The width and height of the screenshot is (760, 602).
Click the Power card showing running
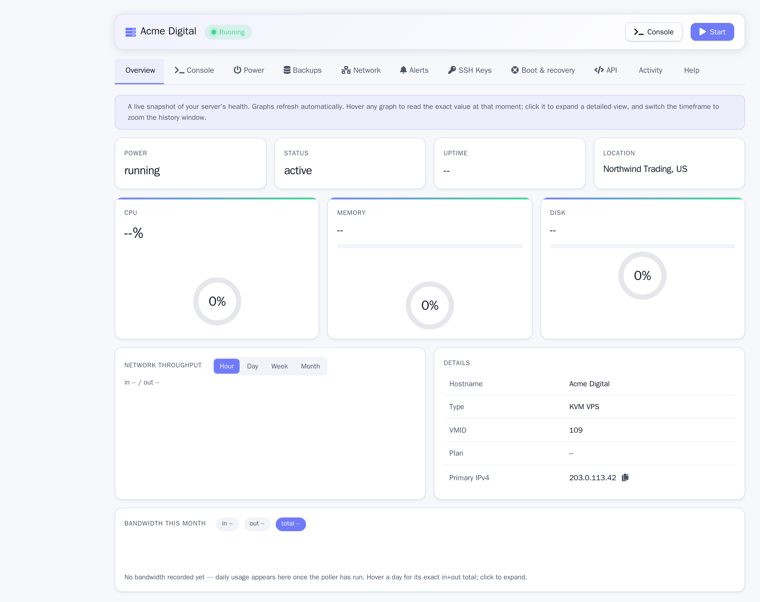click(190, 163)
